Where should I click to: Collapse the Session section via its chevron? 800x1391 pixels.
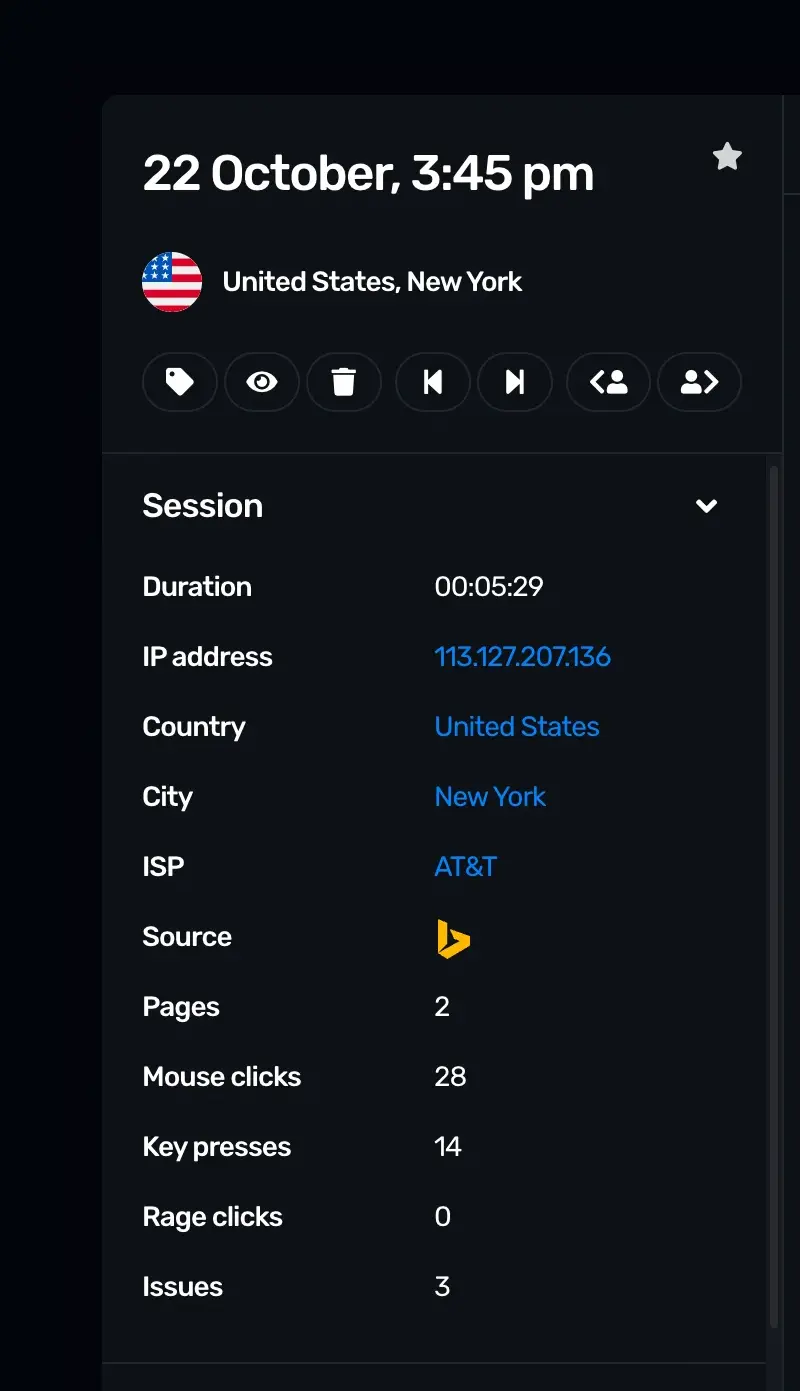coord(707,506)
